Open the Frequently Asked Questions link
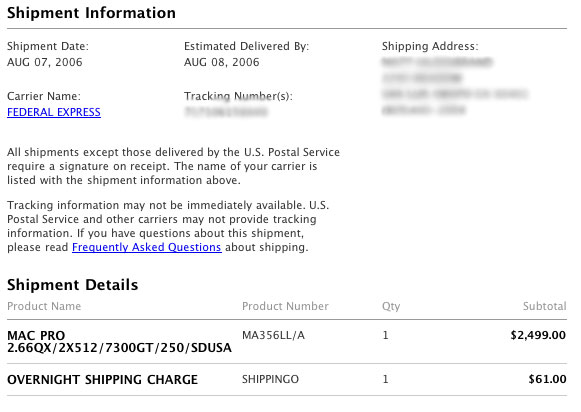 point(147,247)
